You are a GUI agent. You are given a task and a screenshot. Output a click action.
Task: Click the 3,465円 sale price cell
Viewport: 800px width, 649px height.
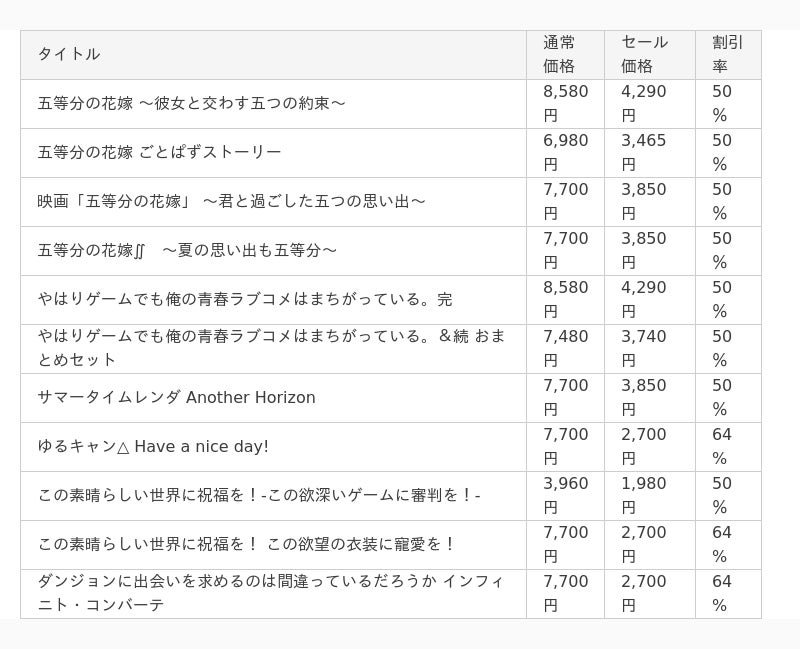pos(643,152)
